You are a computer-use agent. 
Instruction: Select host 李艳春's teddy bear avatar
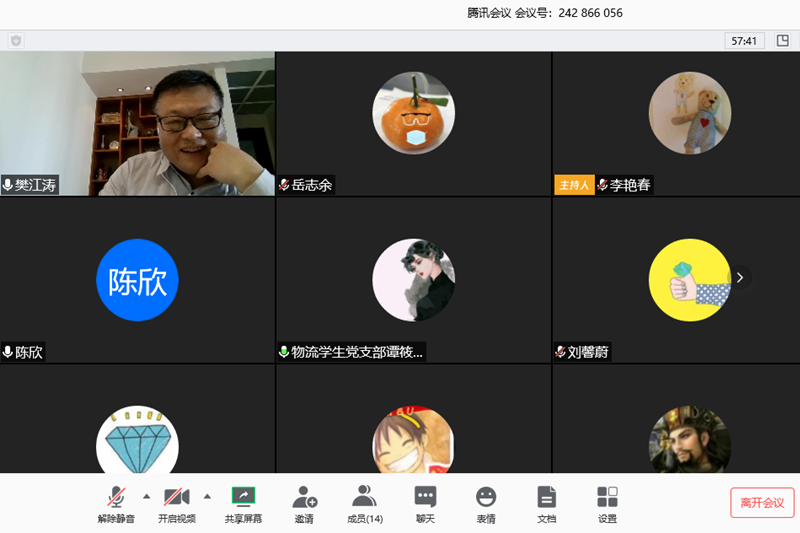click(689, 113)
